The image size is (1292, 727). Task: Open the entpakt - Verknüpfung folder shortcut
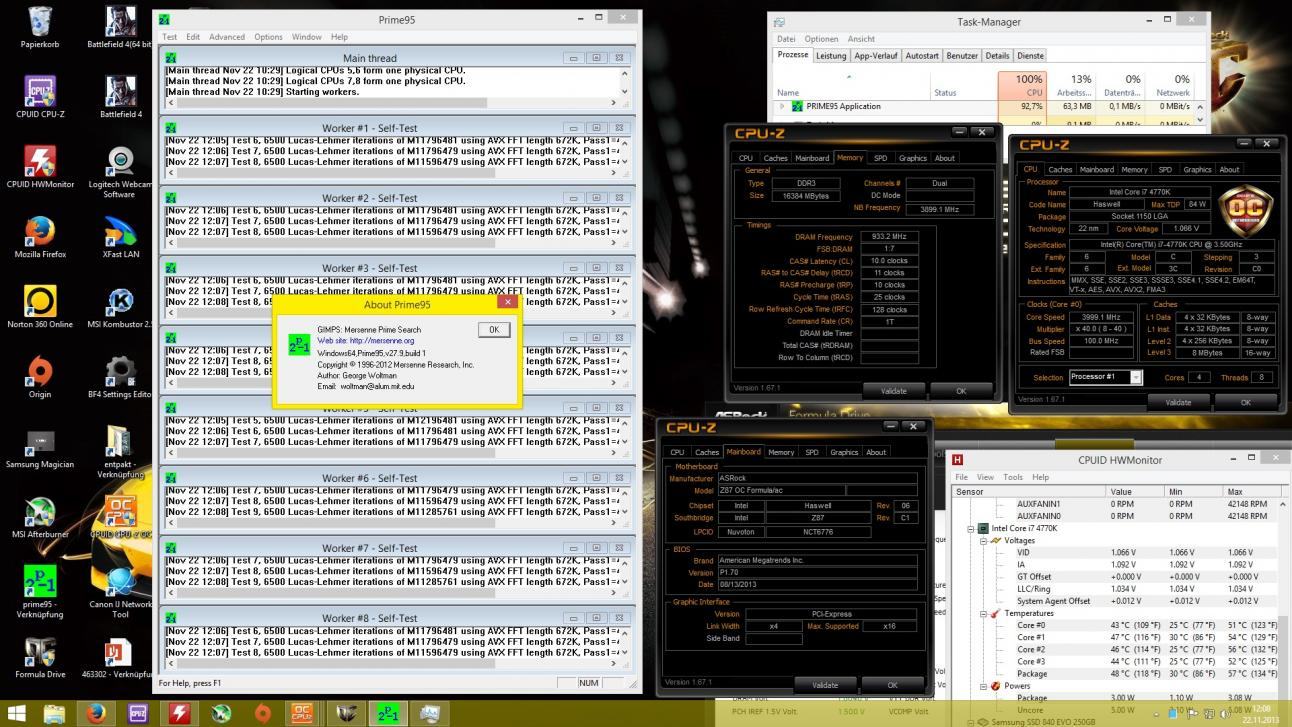[x=120, y=452]
